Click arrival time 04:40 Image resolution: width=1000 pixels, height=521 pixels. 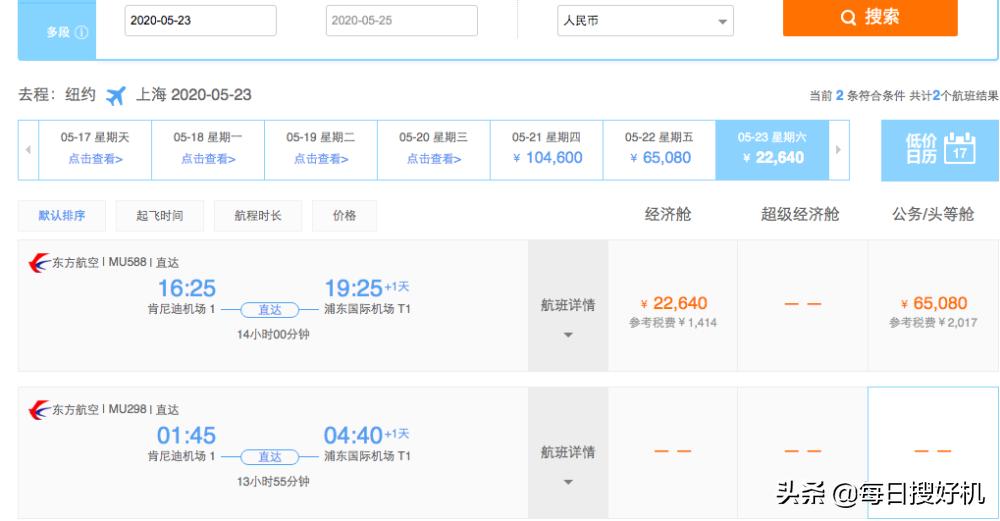point(353,436)
